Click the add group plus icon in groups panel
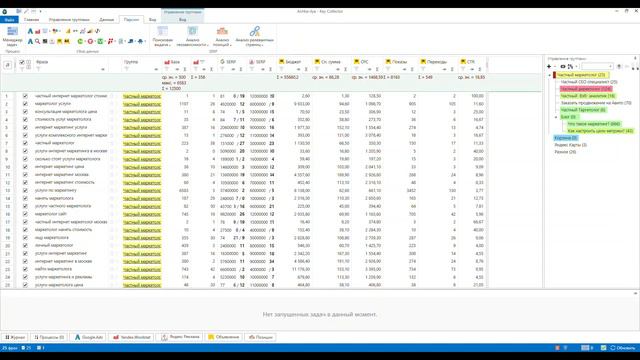This screenshot has width=640, height=360. coord(549,67)
